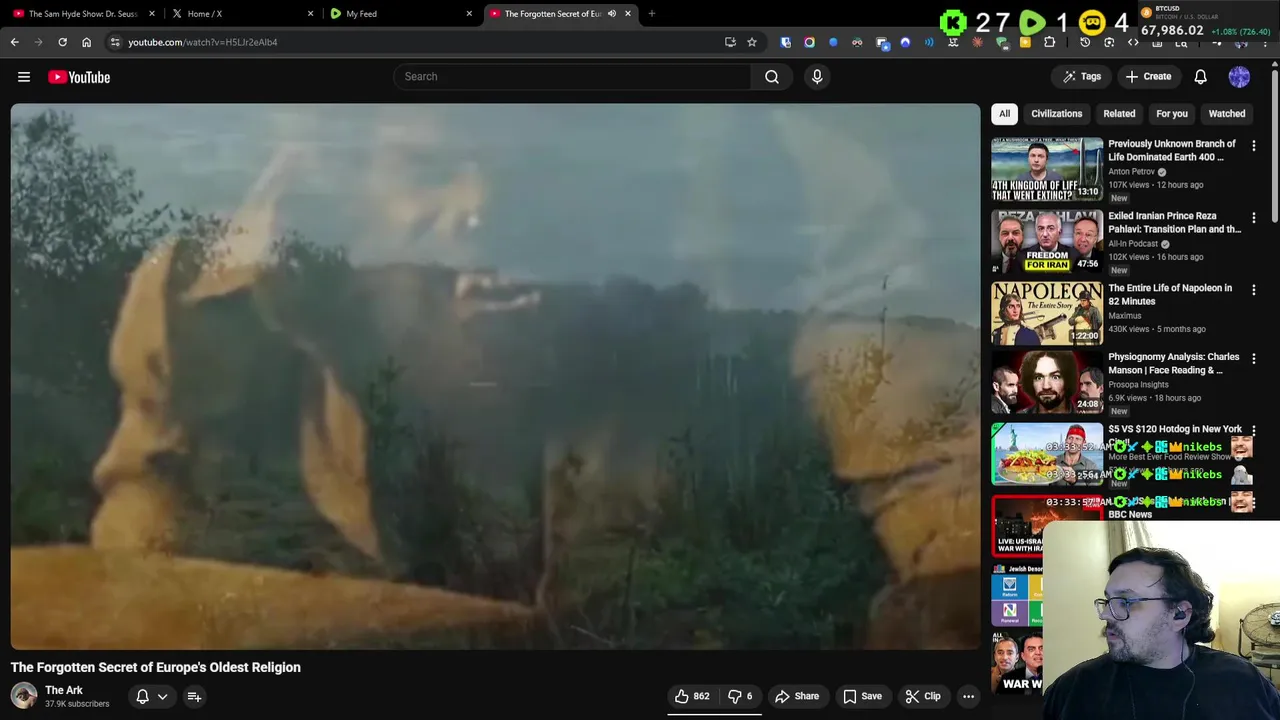Go to the YouTube home logo

click(79, 77)
